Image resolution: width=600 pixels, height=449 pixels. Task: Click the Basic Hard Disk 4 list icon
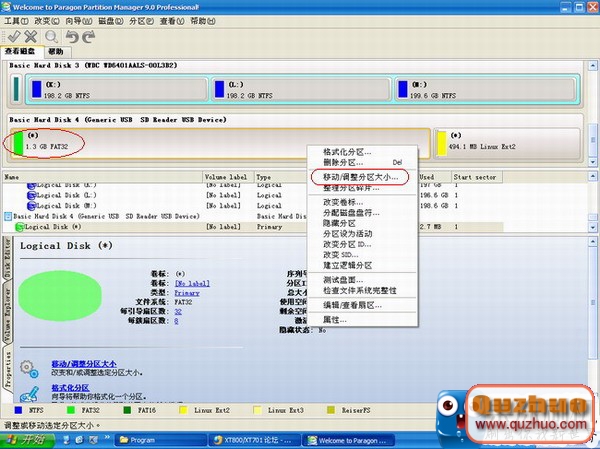[7, 215]
